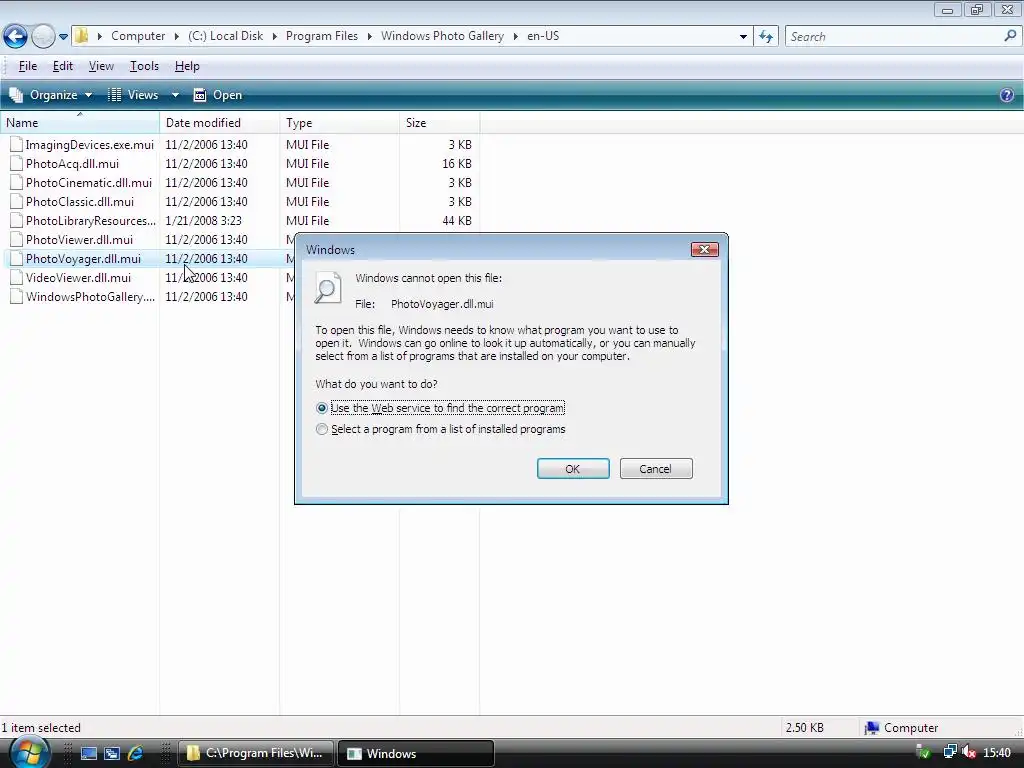Open the recent pages dropdown arrow
1024x768 pixels.
click(63, 37)
